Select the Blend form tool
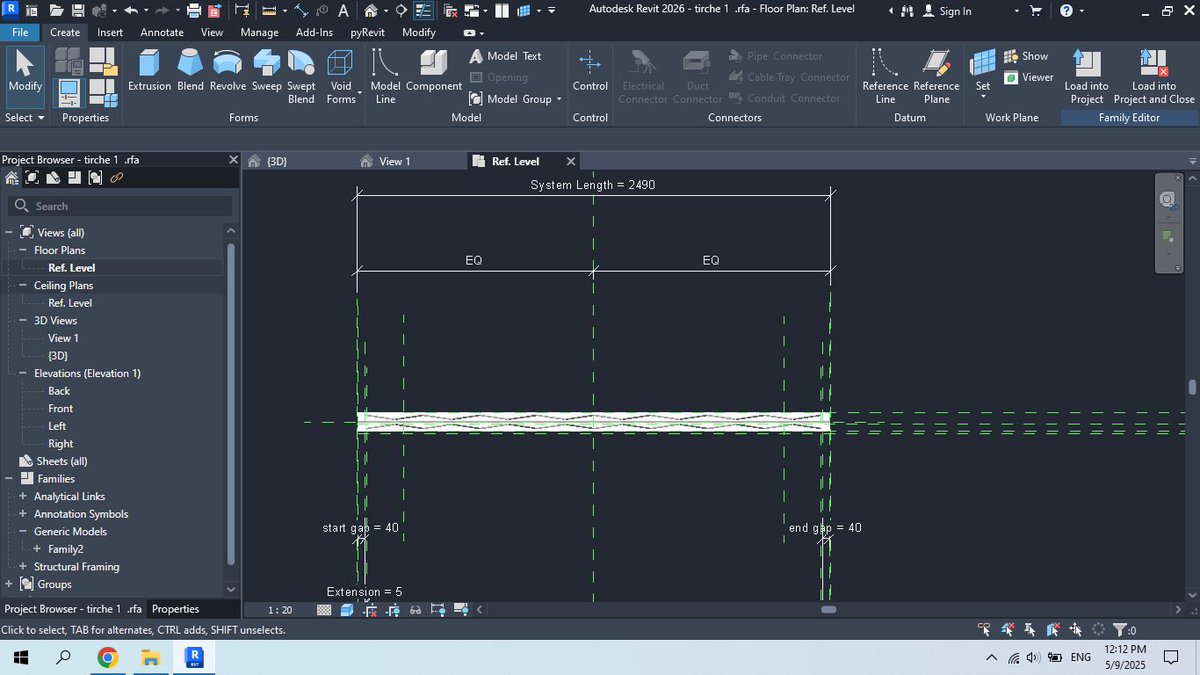Viewport: 1200px width, 675px height. click(190, 72)
